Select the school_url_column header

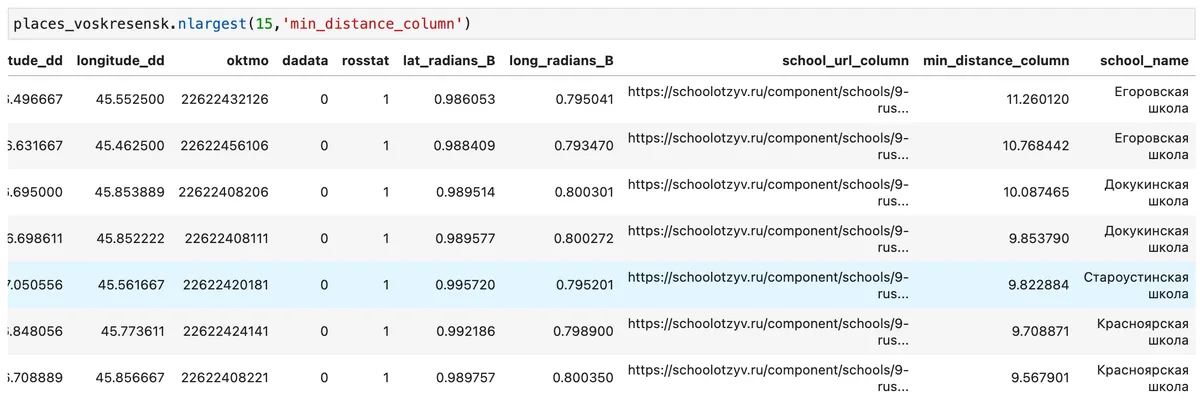[846, 61]
